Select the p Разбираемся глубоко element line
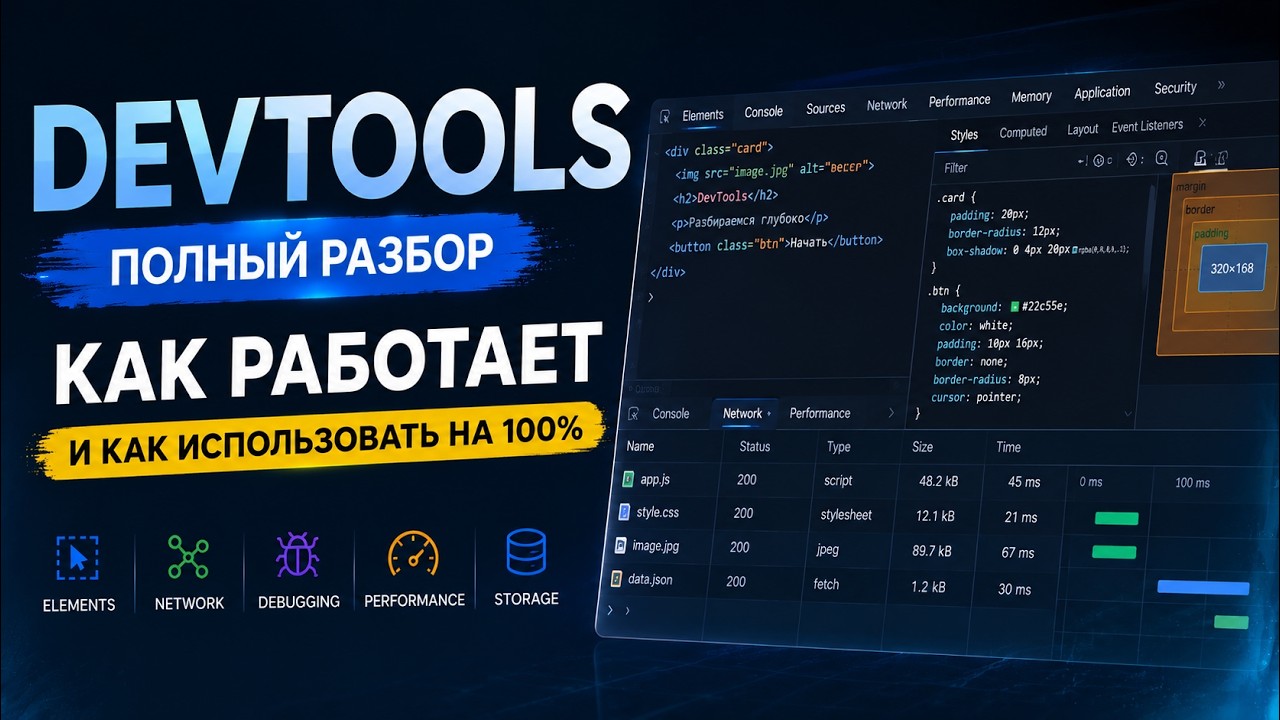This screenshot has height=720, width=1280. point(749,219)
